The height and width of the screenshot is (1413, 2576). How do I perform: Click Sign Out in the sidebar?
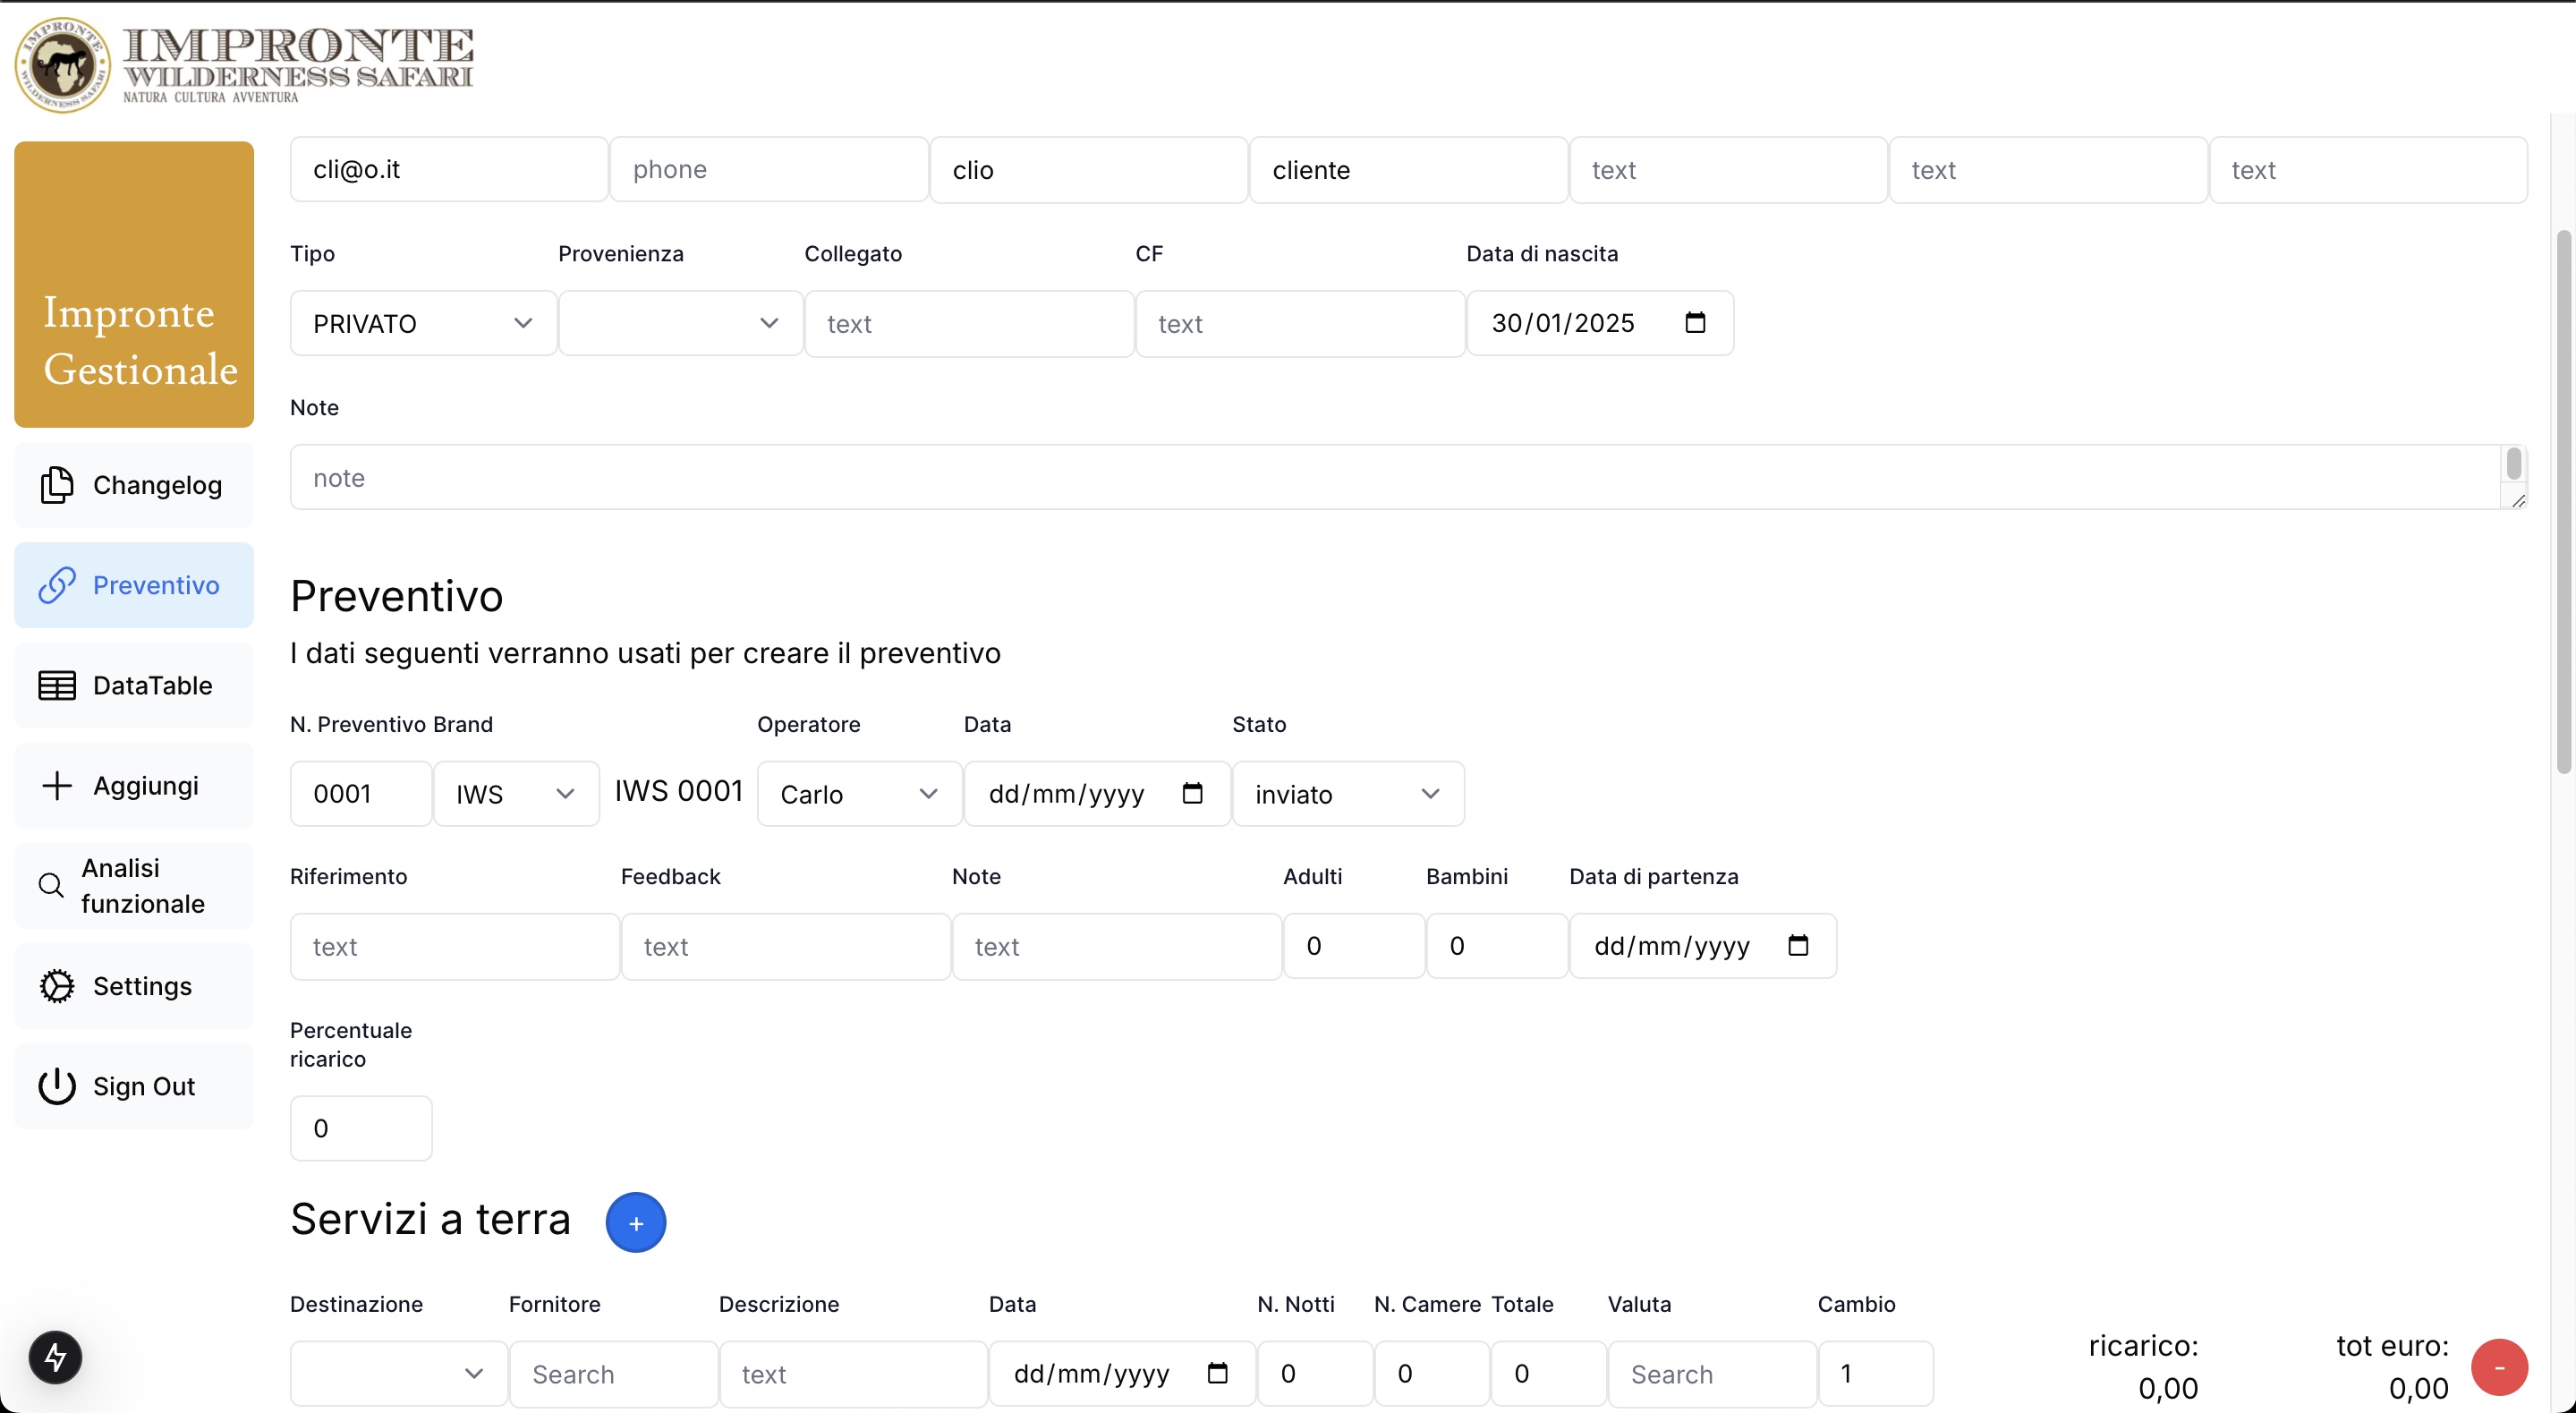pos(134,1086)
